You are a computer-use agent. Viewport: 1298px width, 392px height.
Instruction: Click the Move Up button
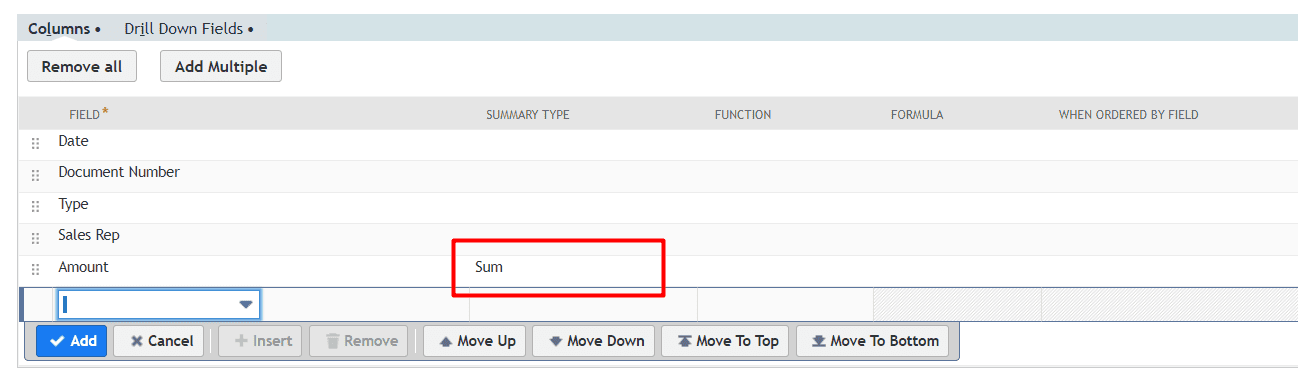coord(477,341)
